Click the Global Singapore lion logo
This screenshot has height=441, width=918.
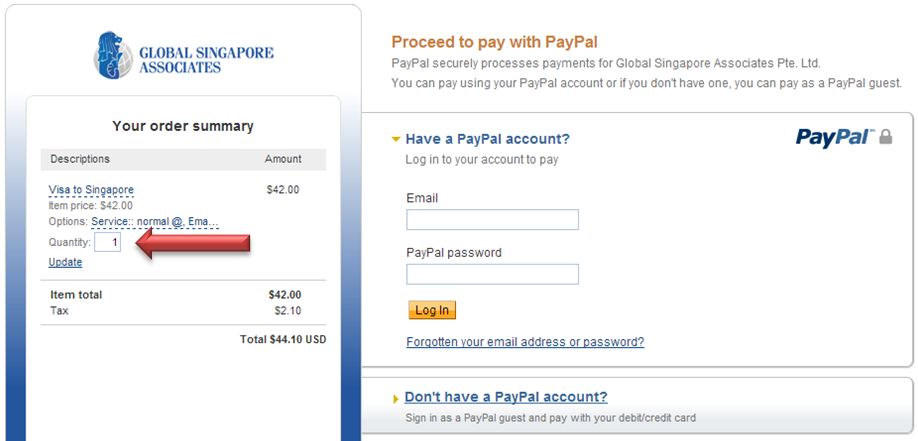pyautogui.click(x=114, y=55)
